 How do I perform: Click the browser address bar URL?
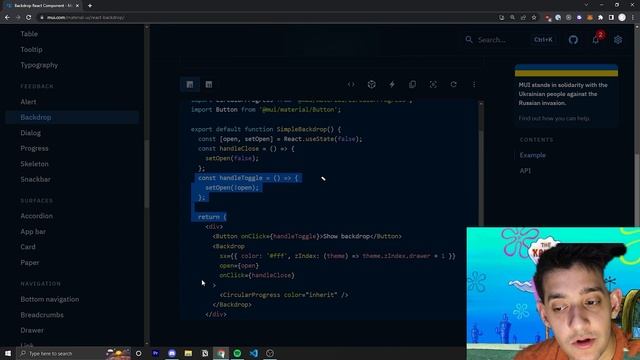[86, 18]
